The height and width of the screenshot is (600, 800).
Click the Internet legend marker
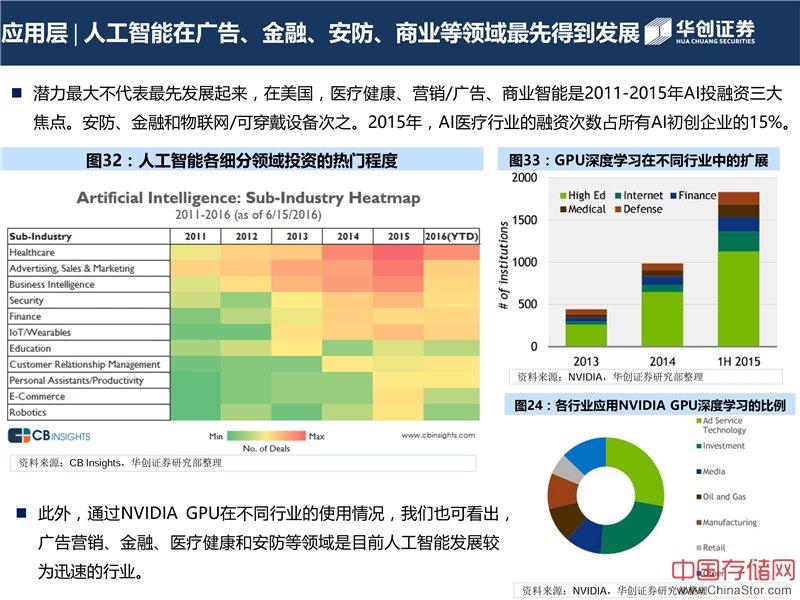point(619,196)
